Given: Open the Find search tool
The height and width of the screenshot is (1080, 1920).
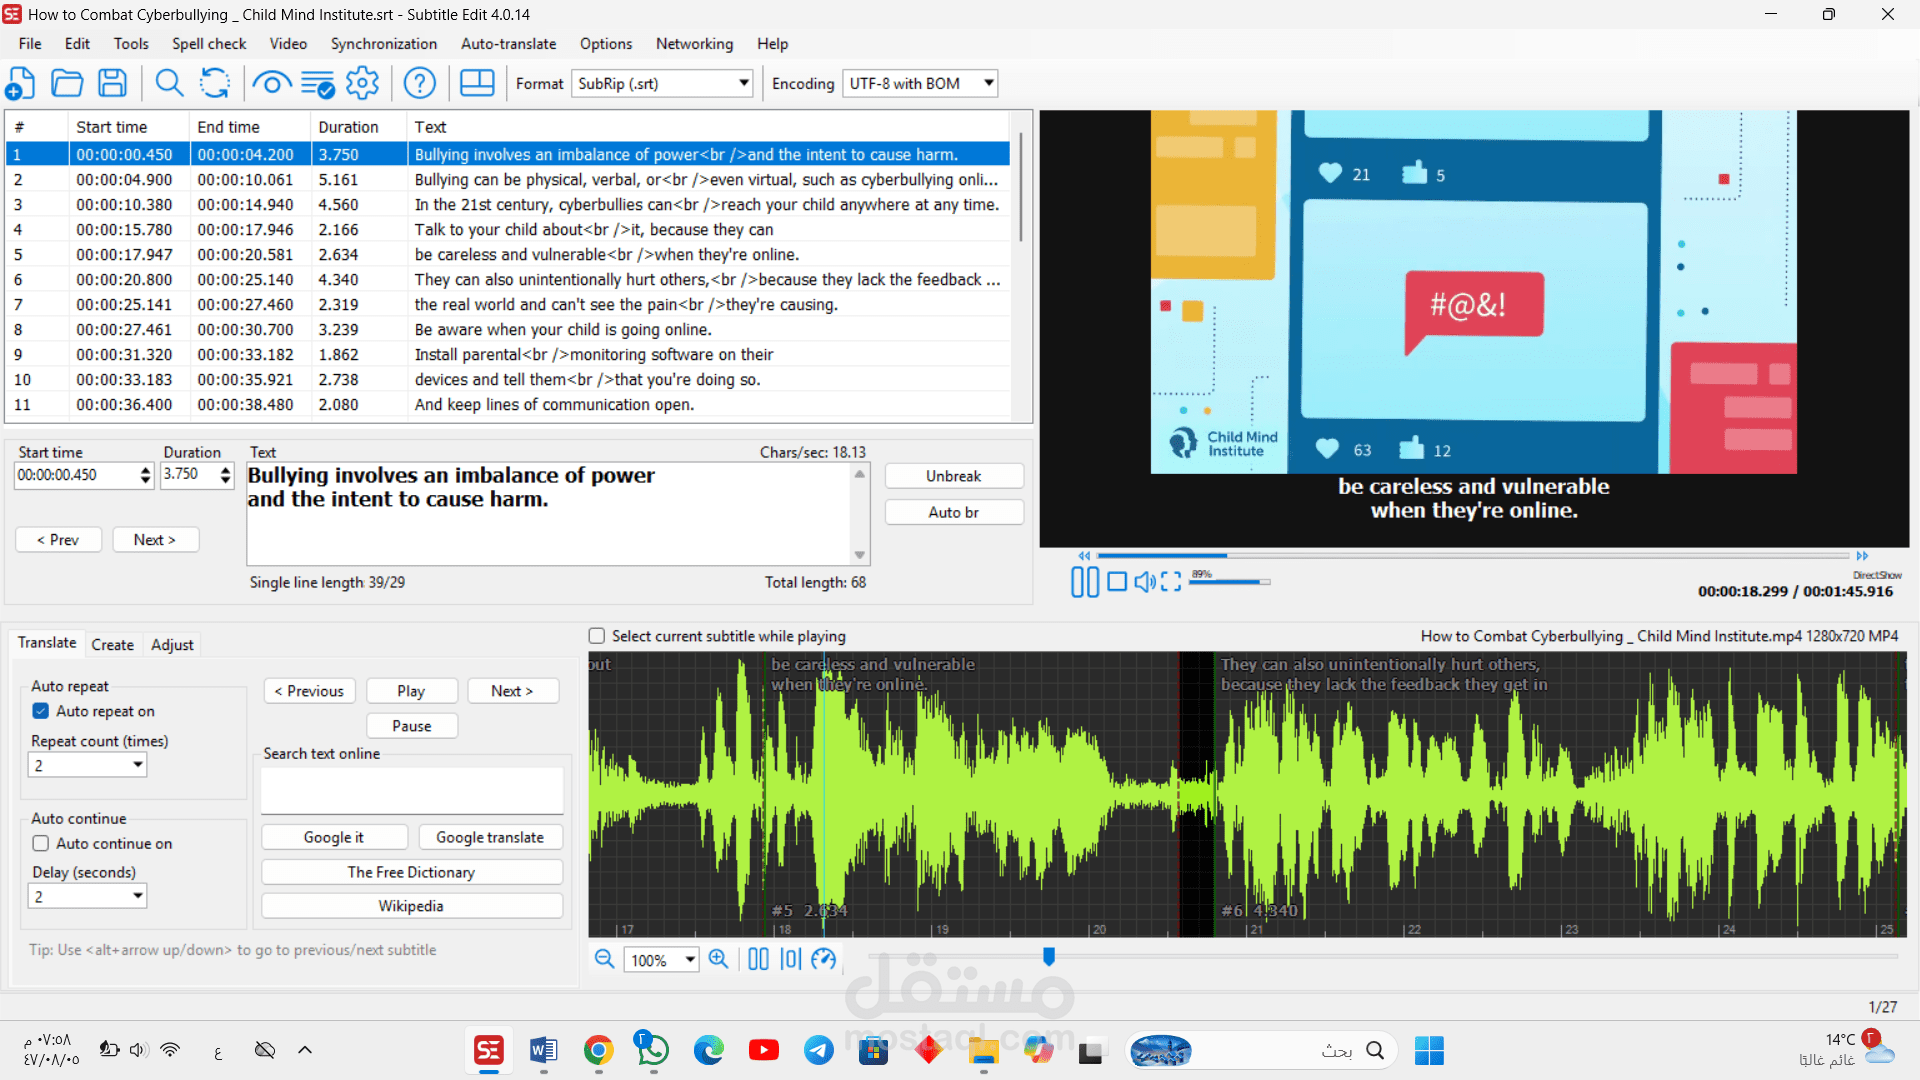Looking at the screenshot, I should (169, 83).
